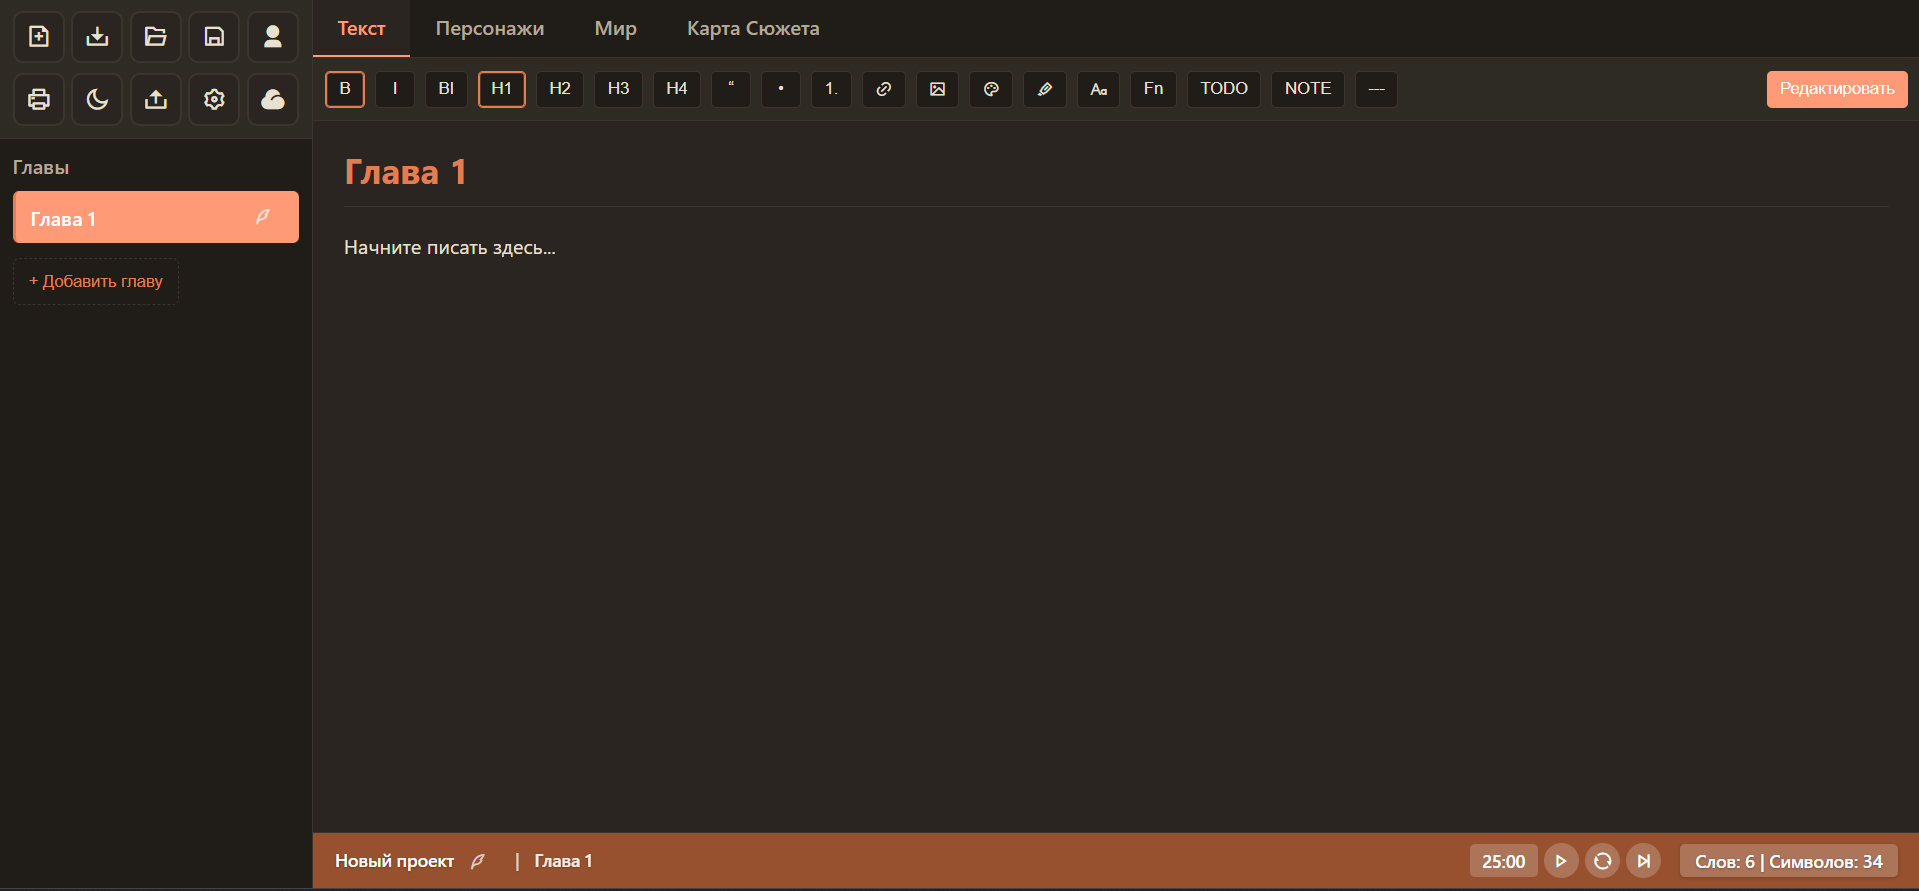Screen dimensions: 1919x891
Task: Skip timer phase with next button
Action: coord(1643,861)
